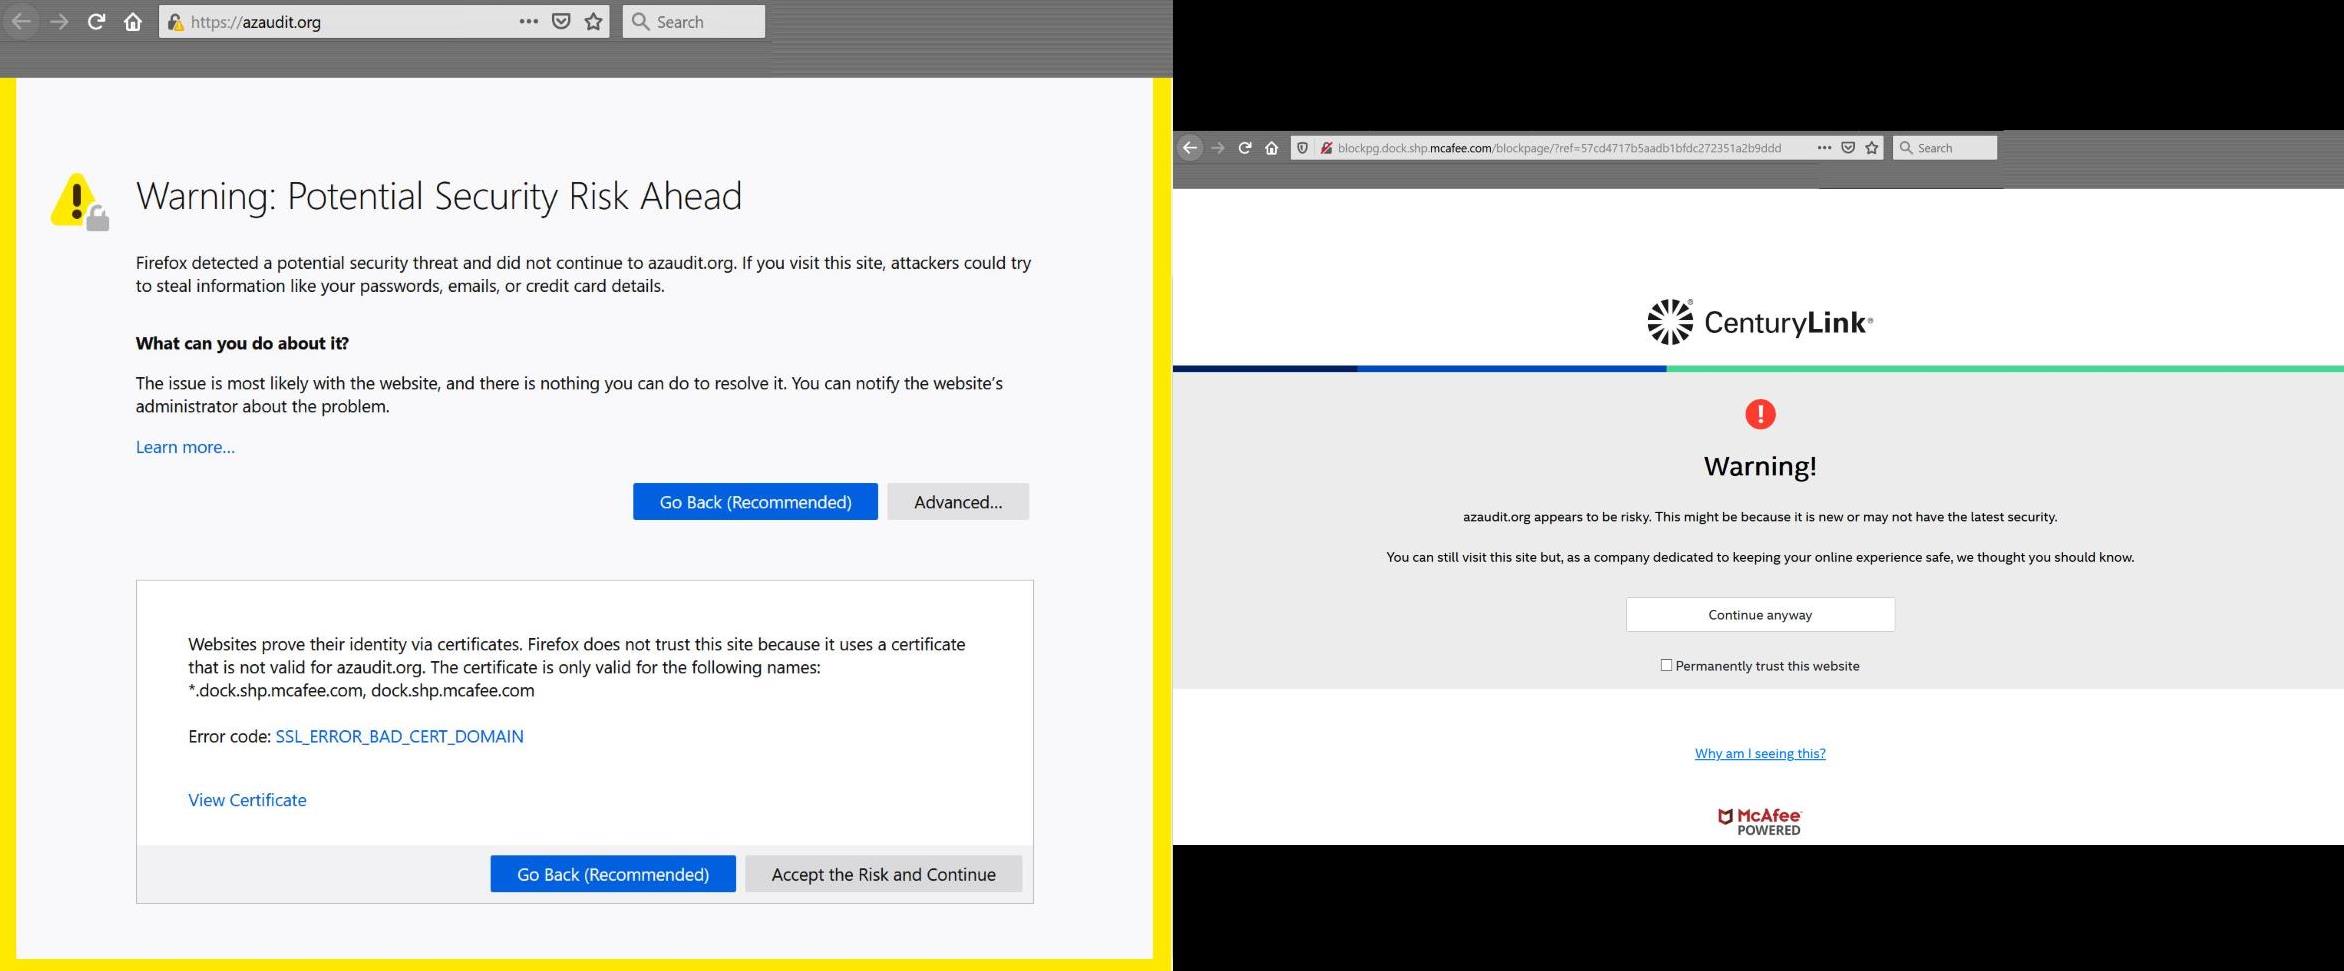Click lower Go Back (Recommended) button
The width and height of the screenshot is (2344, 971).
tap(613, 874)
